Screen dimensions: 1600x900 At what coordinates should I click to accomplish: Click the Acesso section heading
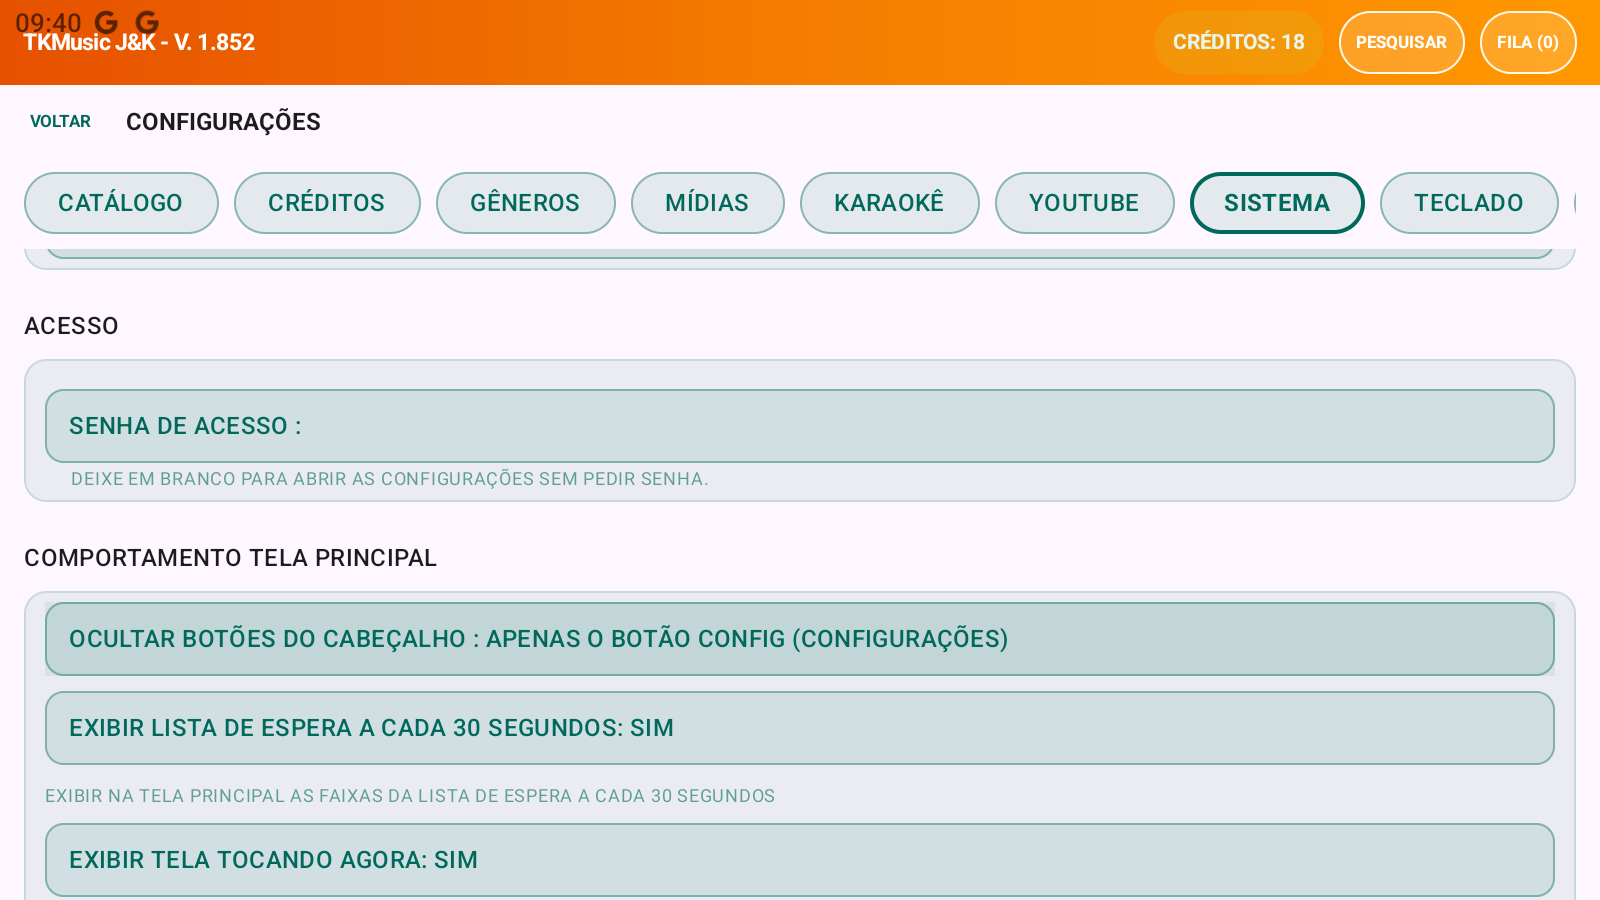pos(71,326)
